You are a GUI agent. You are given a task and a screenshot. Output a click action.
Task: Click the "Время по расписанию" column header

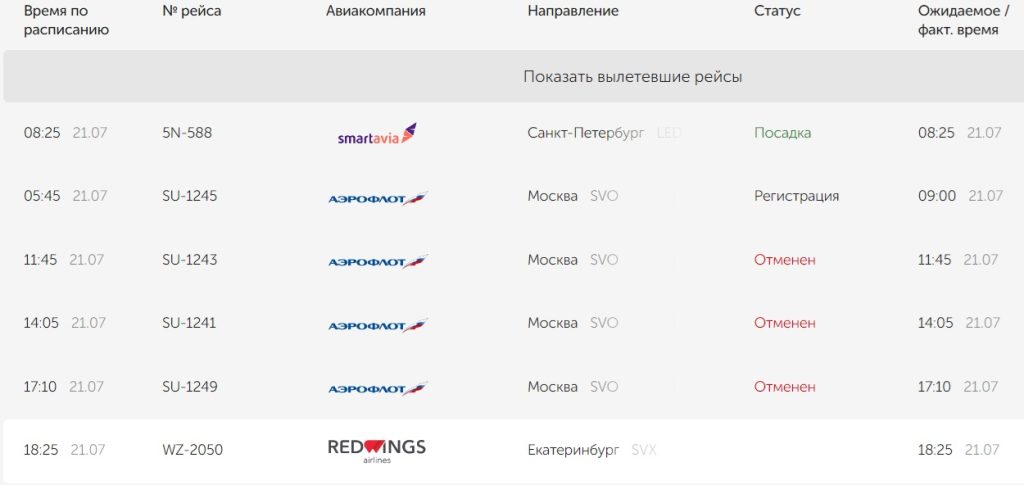point(66,20)
